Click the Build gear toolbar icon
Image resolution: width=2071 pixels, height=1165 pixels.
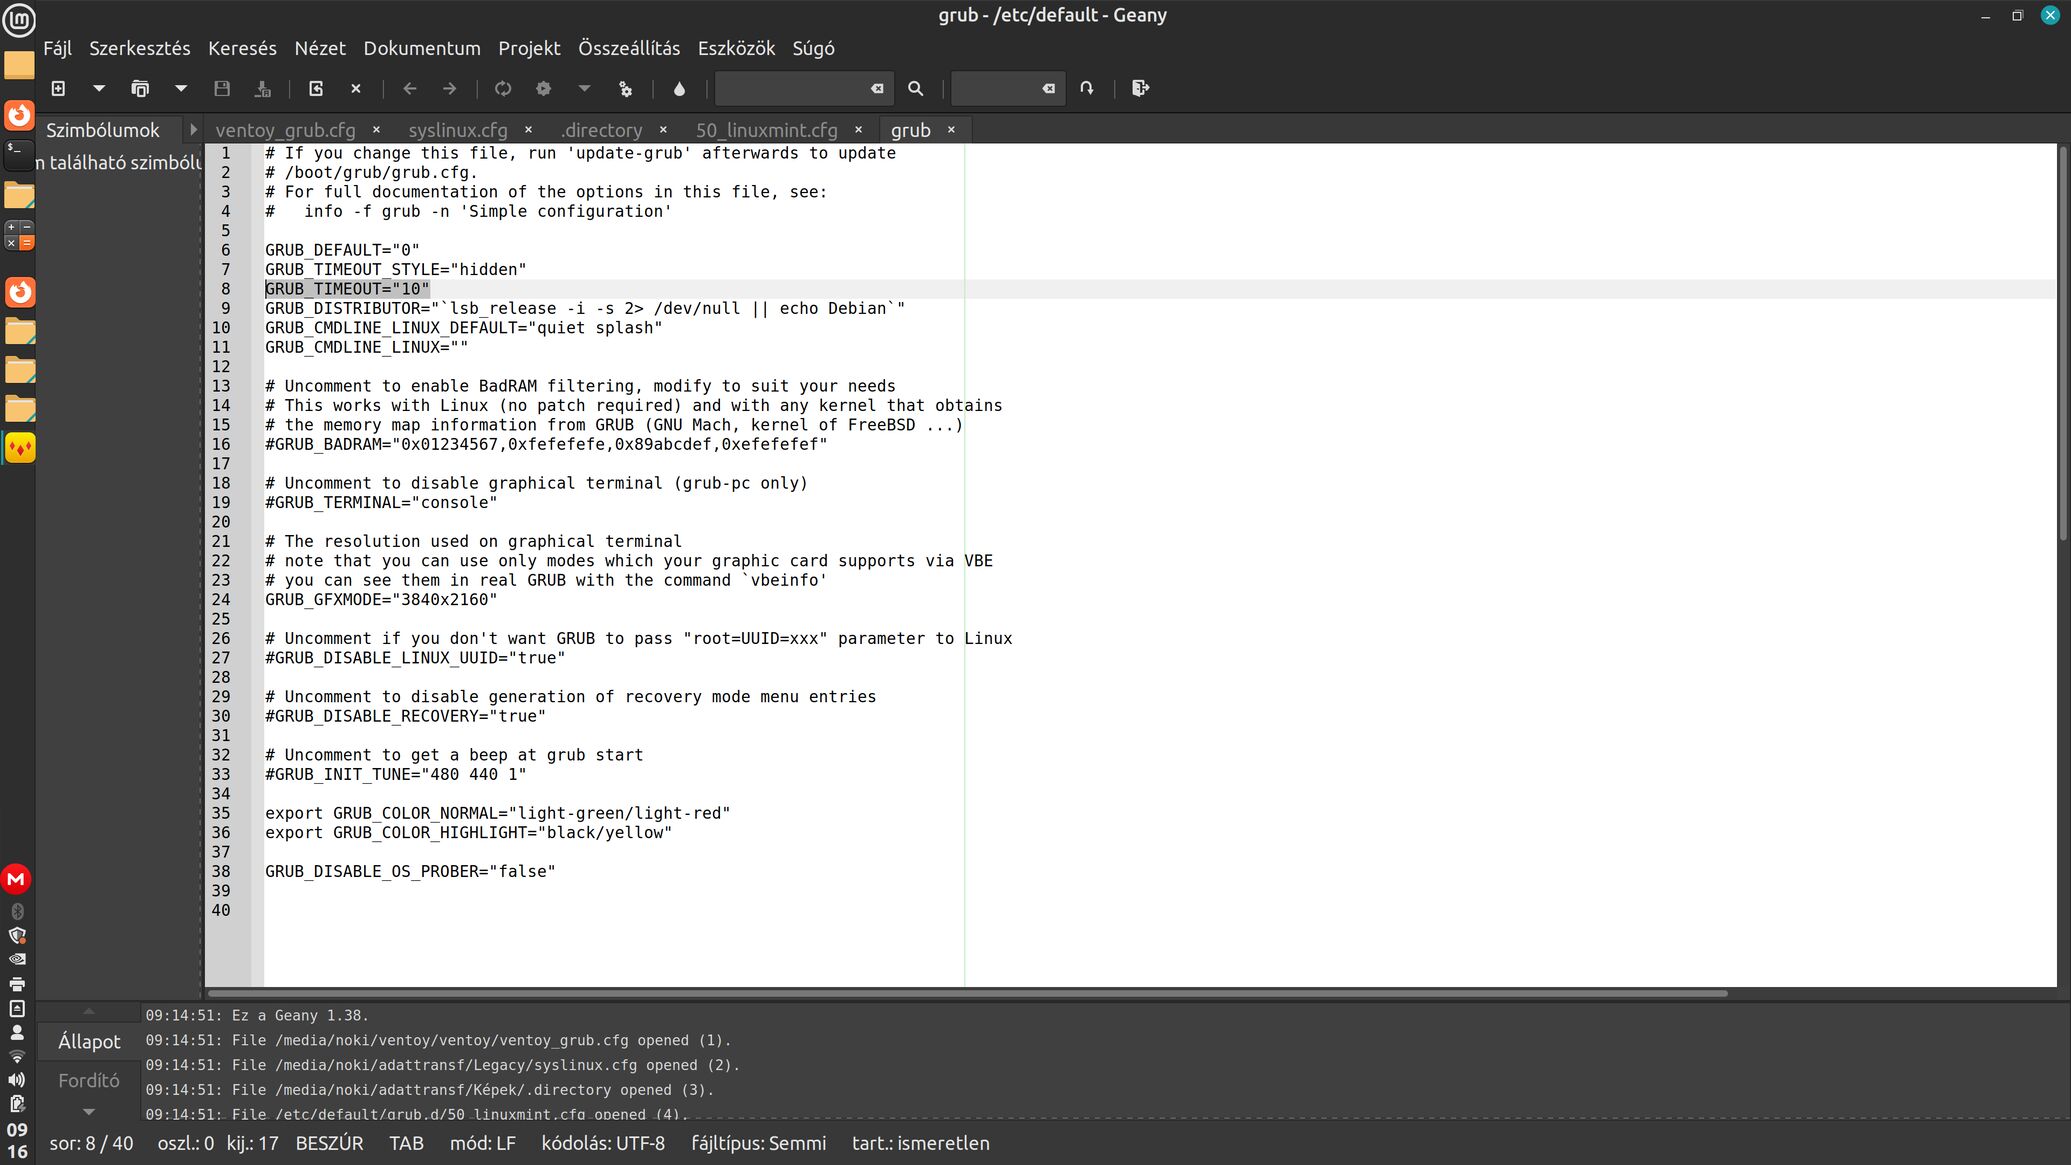click(544, 89)
